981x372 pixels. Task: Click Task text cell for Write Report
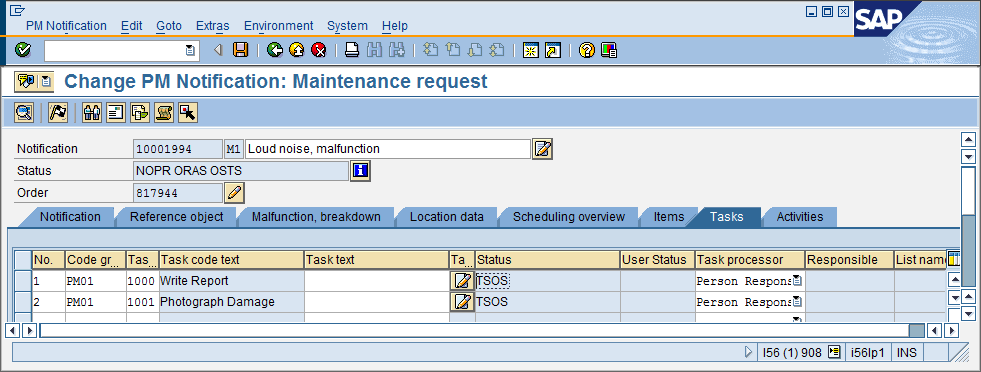[377, 281]
